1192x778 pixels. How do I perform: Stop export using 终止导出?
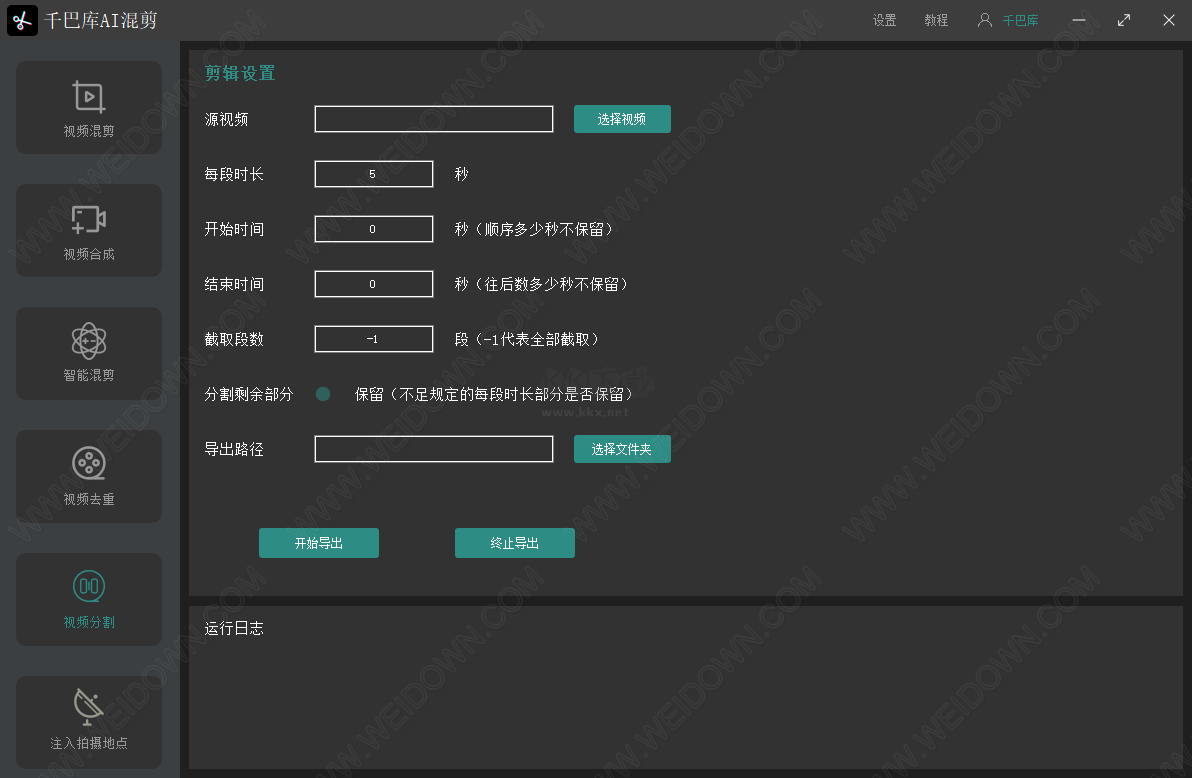(x=515, y=543)
